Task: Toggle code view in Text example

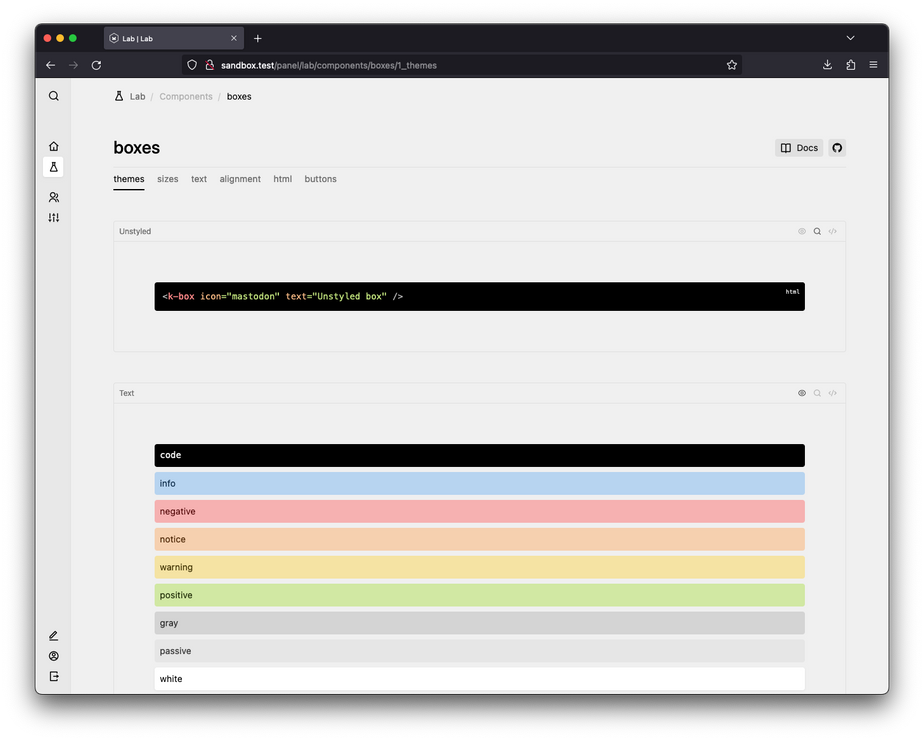Action: (833, 394)
